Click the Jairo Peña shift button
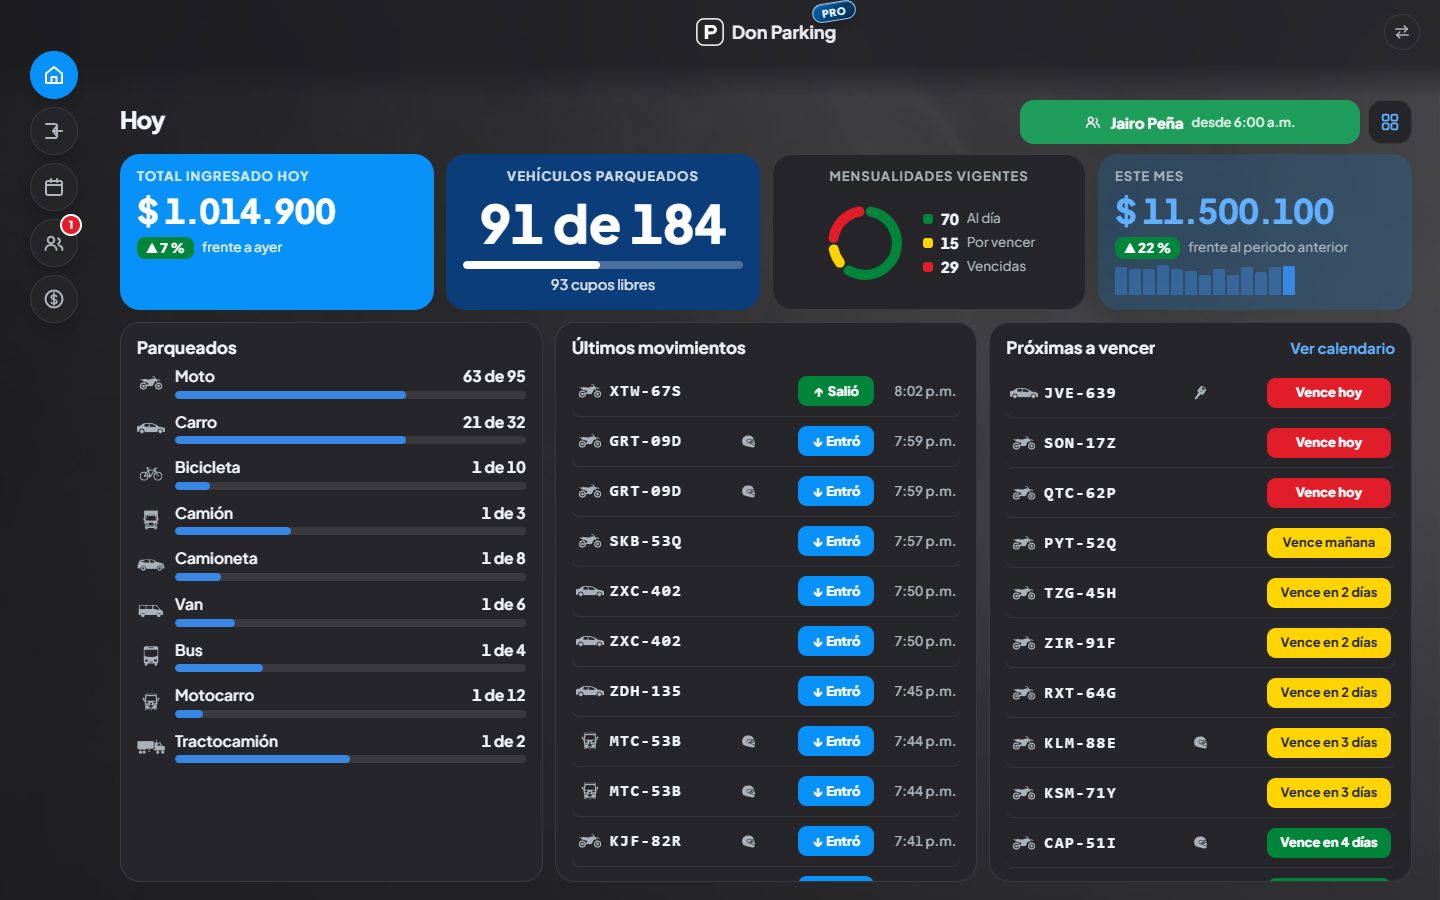 tap(1190, 122)
